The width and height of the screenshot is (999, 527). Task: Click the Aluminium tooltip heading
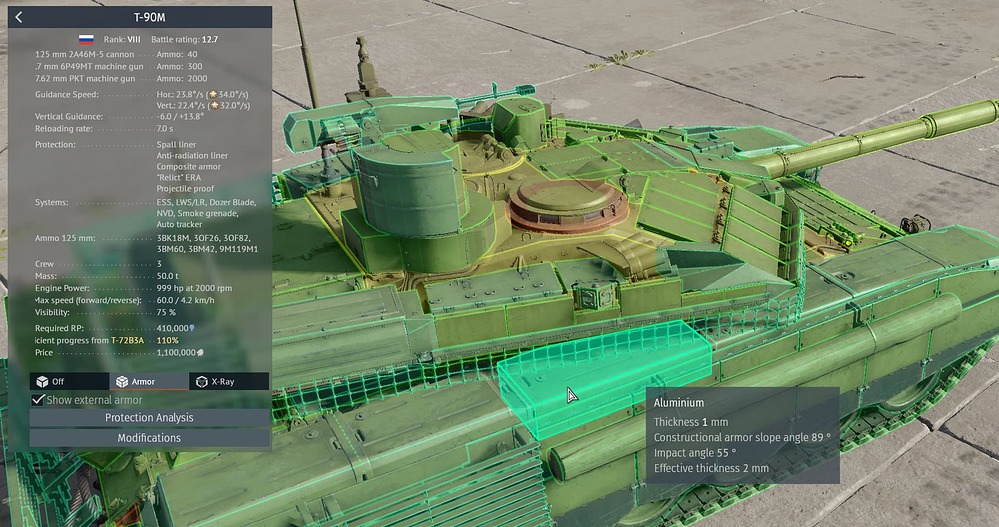click(679, 403)
